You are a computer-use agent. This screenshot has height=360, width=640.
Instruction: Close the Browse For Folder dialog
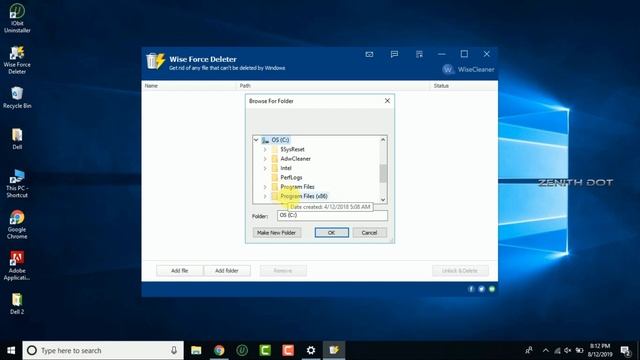[387, 101]
